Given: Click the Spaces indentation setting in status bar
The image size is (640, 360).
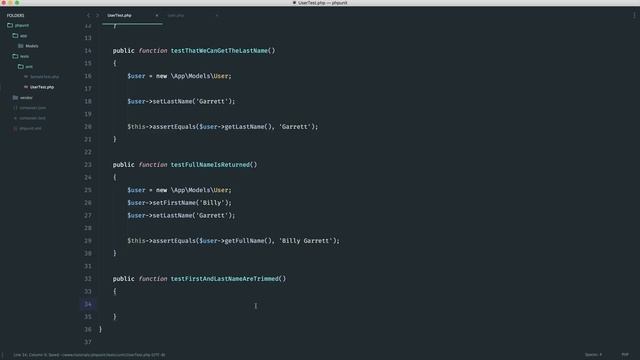Looking at the screenshot, I should pos(593,355).
